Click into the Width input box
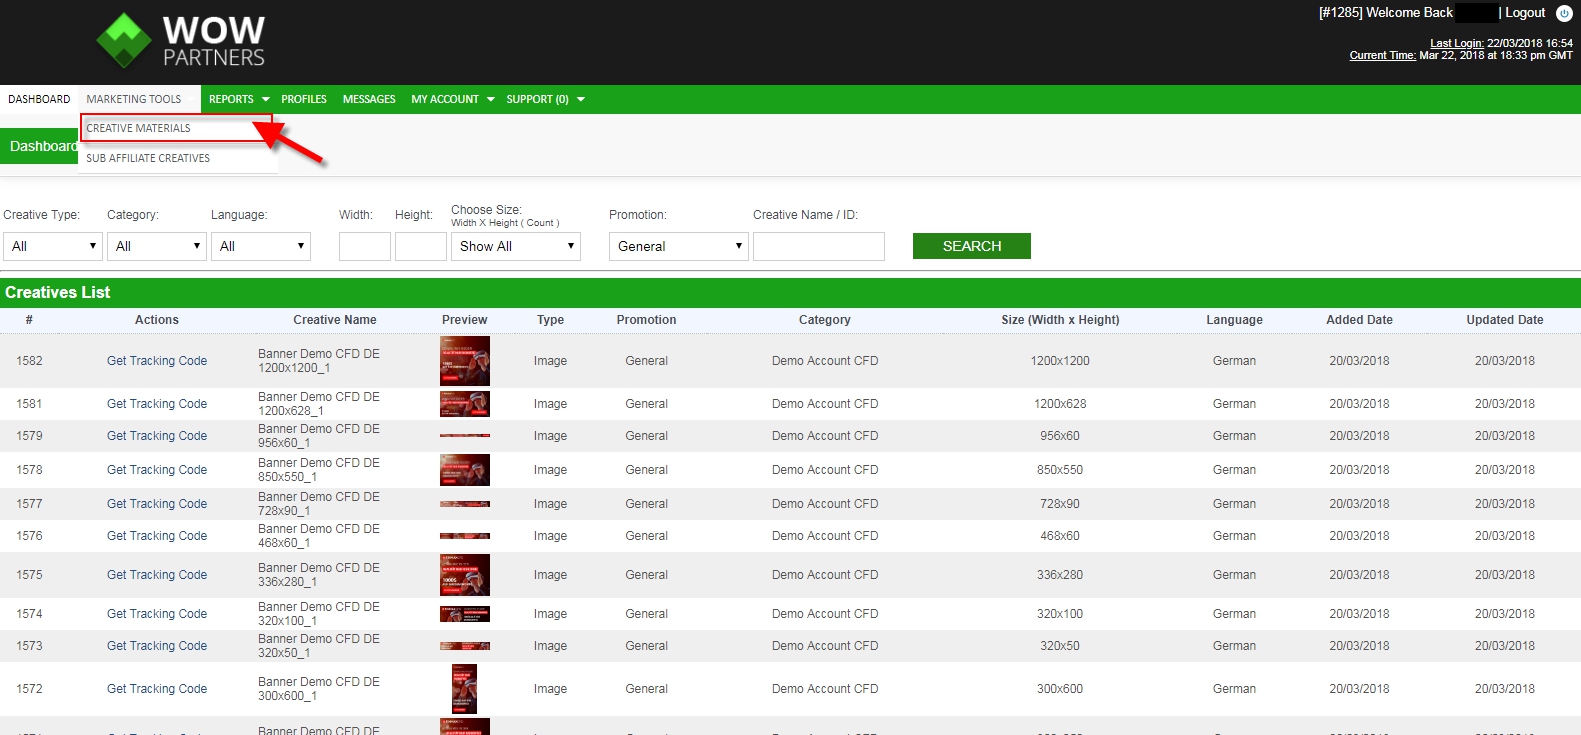Viewport: 1581px width, 735px height. [x=365, y=246]
